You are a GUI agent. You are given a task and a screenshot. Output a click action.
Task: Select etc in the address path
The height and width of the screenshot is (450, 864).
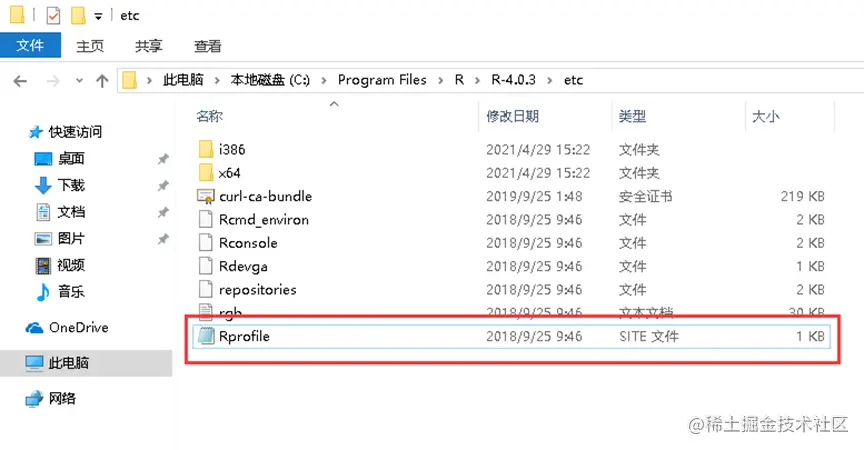(573, 80)
